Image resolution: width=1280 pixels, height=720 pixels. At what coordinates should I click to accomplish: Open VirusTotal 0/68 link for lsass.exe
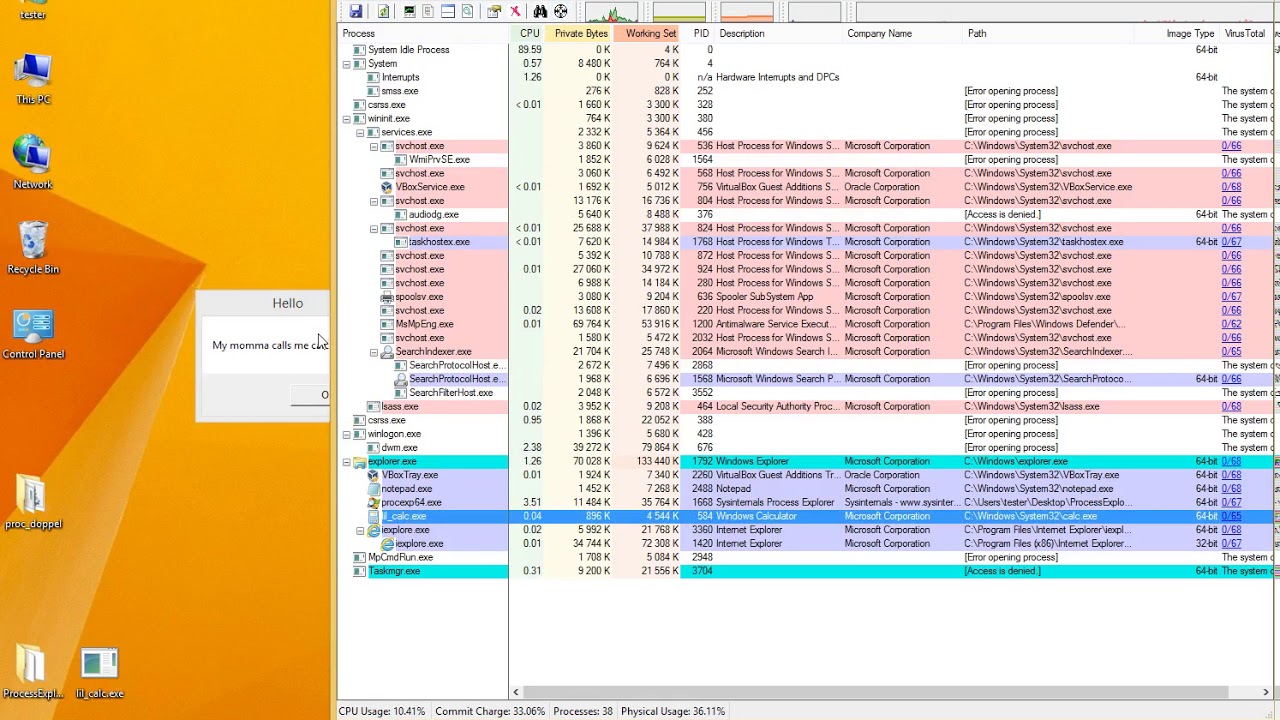point(1231,407)
